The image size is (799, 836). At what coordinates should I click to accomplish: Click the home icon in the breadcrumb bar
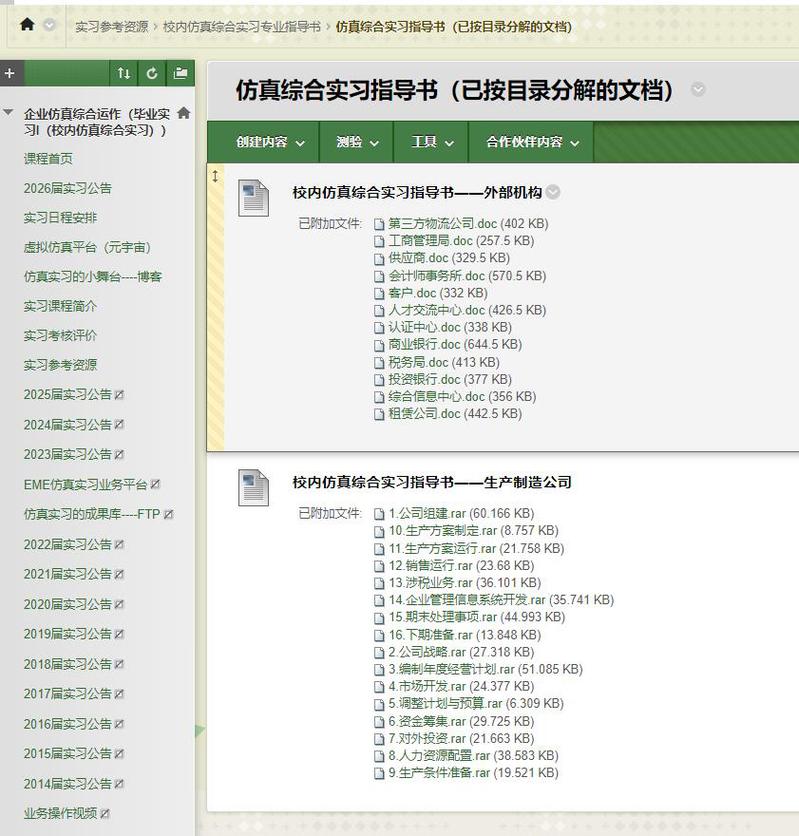click(x=27, y=24)
